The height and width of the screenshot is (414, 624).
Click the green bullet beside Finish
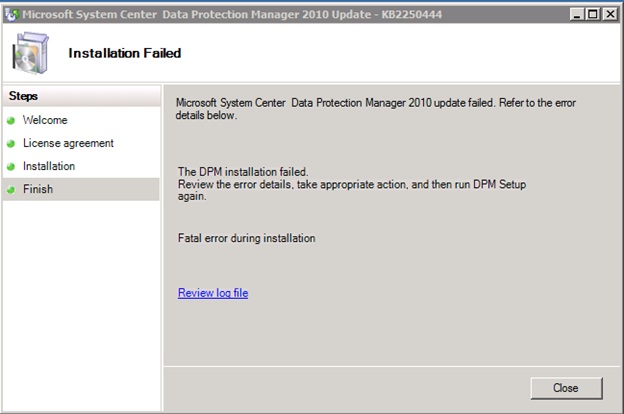click(11, 189)
